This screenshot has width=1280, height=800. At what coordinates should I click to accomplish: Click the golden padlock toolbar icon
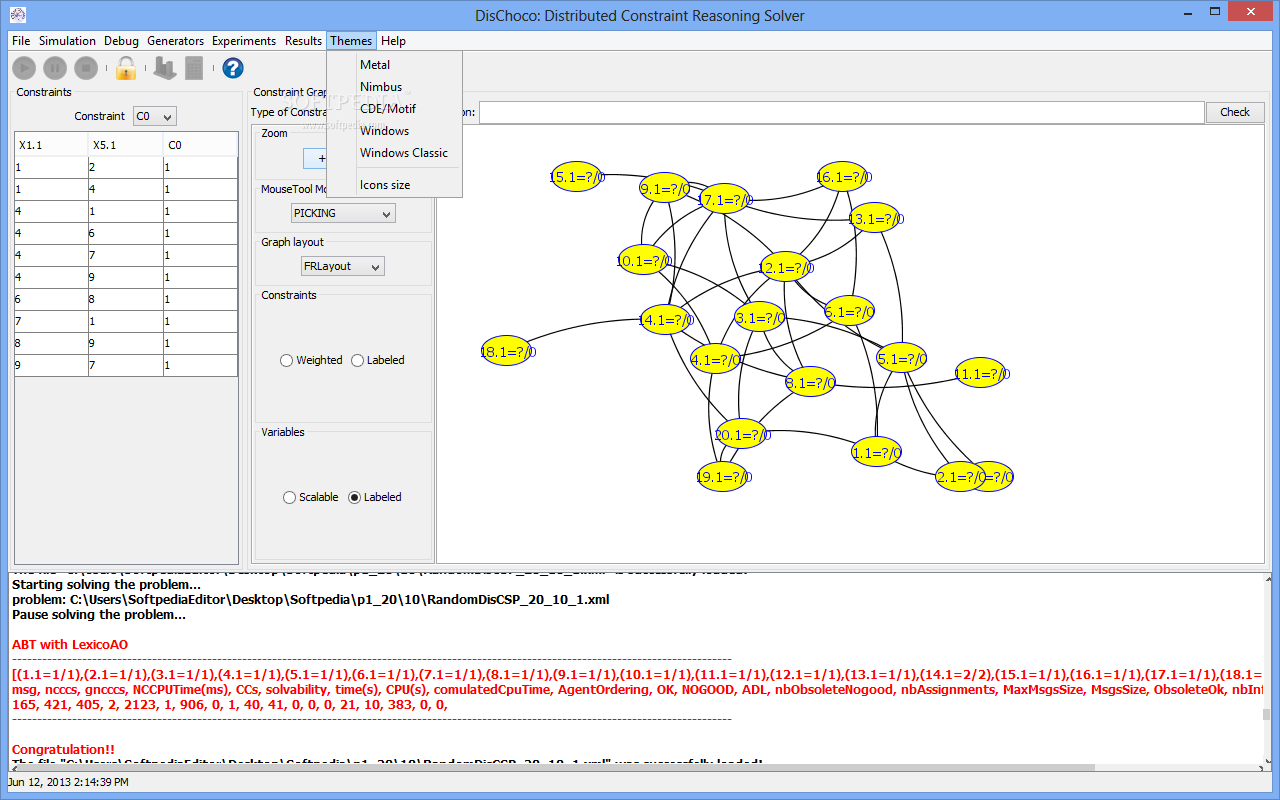tap(125, 68)
